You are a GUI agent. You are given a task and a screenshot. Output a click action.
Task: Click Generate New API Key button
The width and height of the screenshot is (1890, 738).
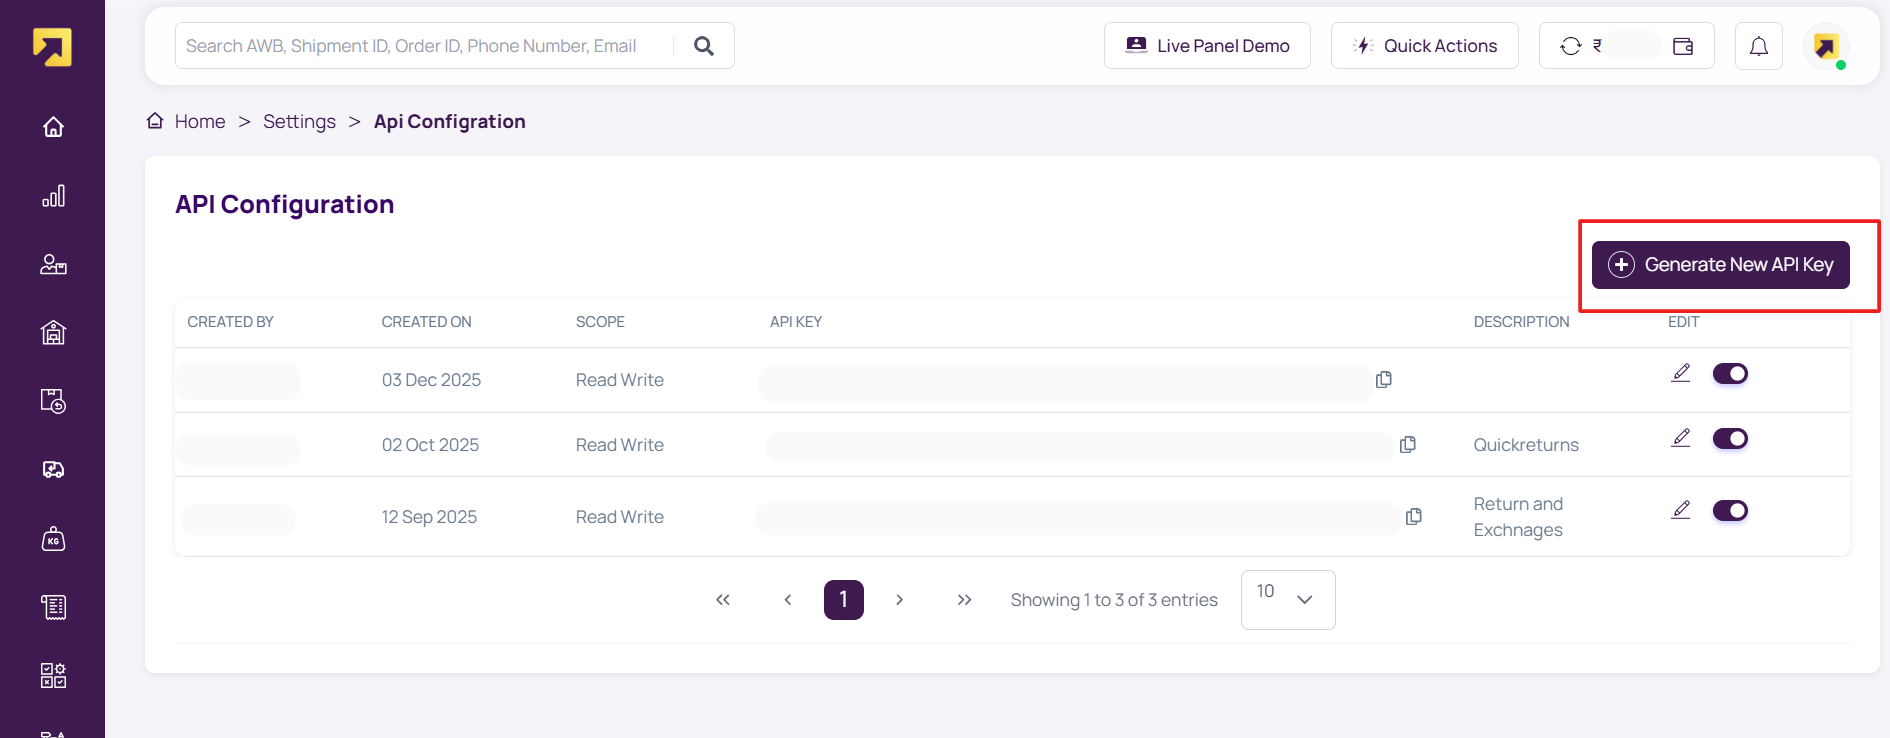click(x=1720, y=265)
